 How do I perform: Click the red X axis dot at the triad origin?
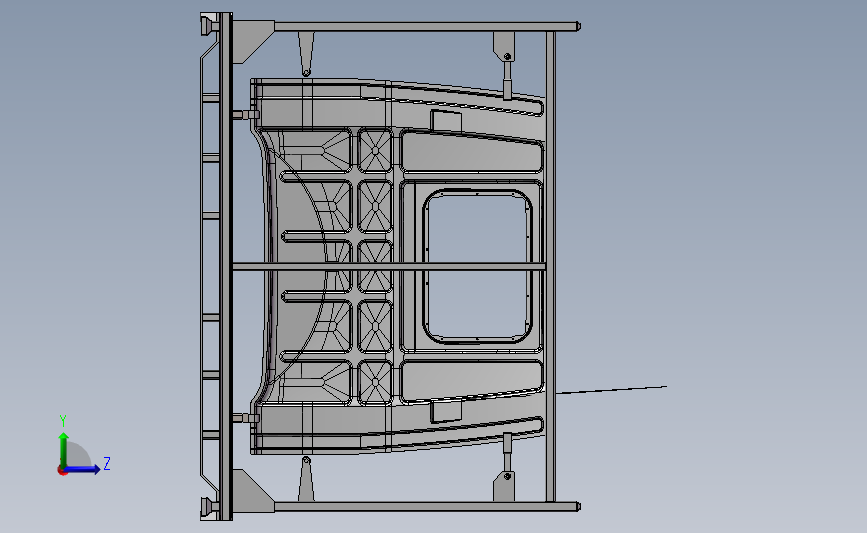(62, 471)
